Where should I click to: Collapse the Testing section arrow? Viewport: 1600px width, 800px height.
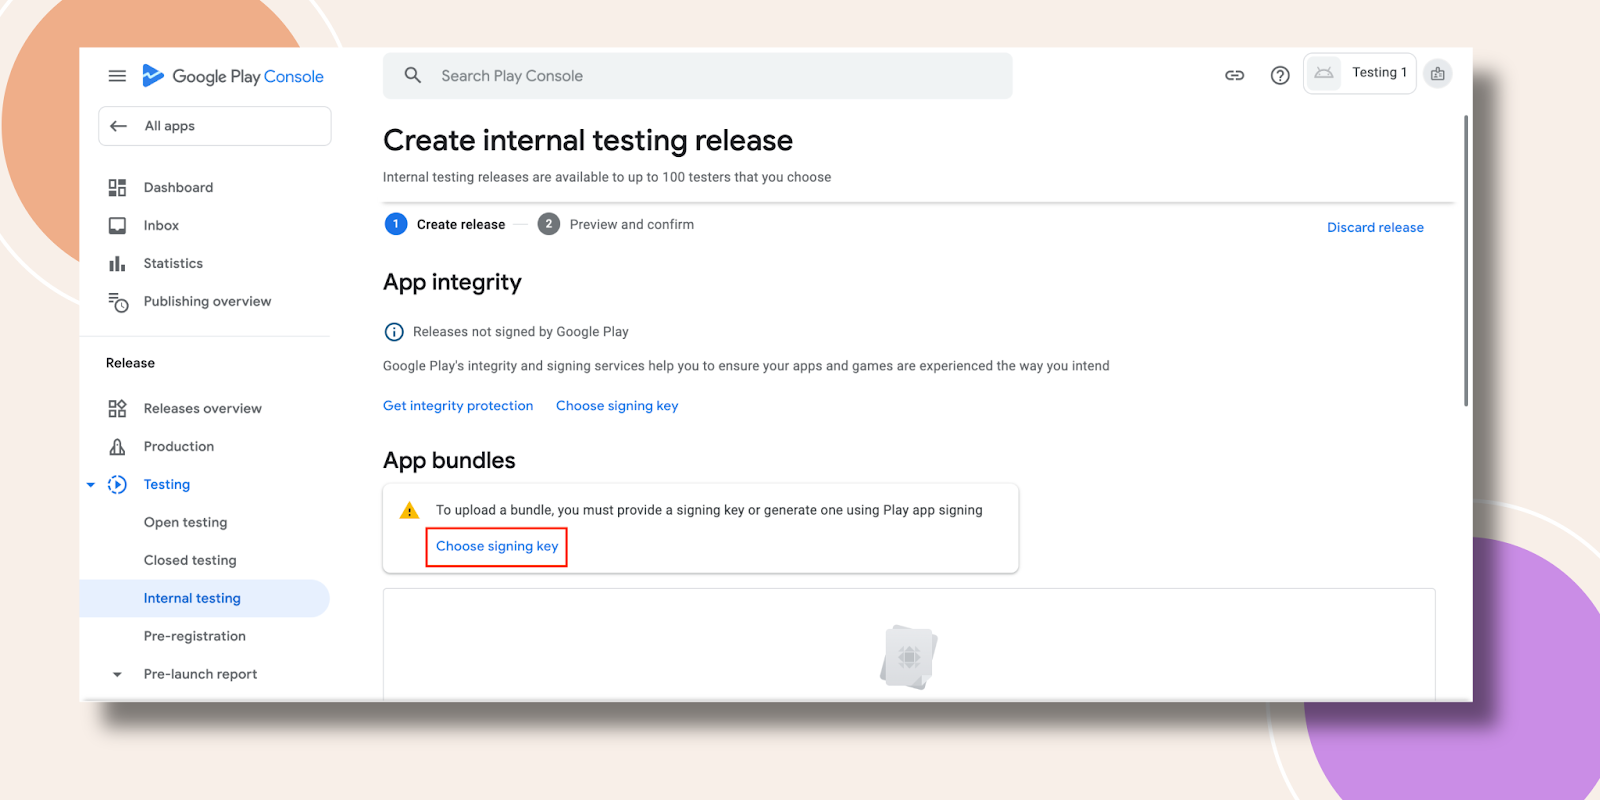[90, 485]
